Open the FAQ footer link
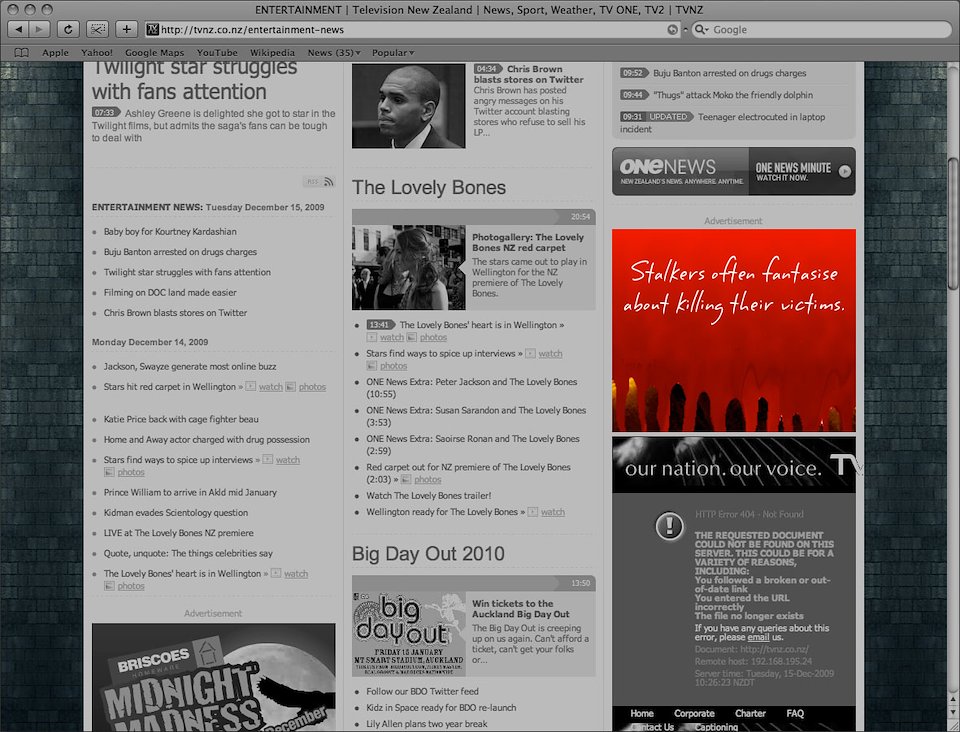960x732 pixels. coord(795,714)
